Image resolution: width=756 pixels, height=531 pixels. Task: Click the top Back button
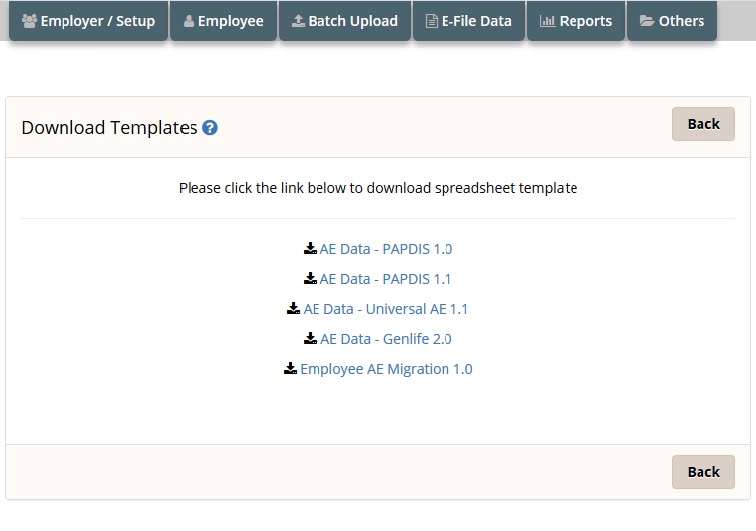703,124
